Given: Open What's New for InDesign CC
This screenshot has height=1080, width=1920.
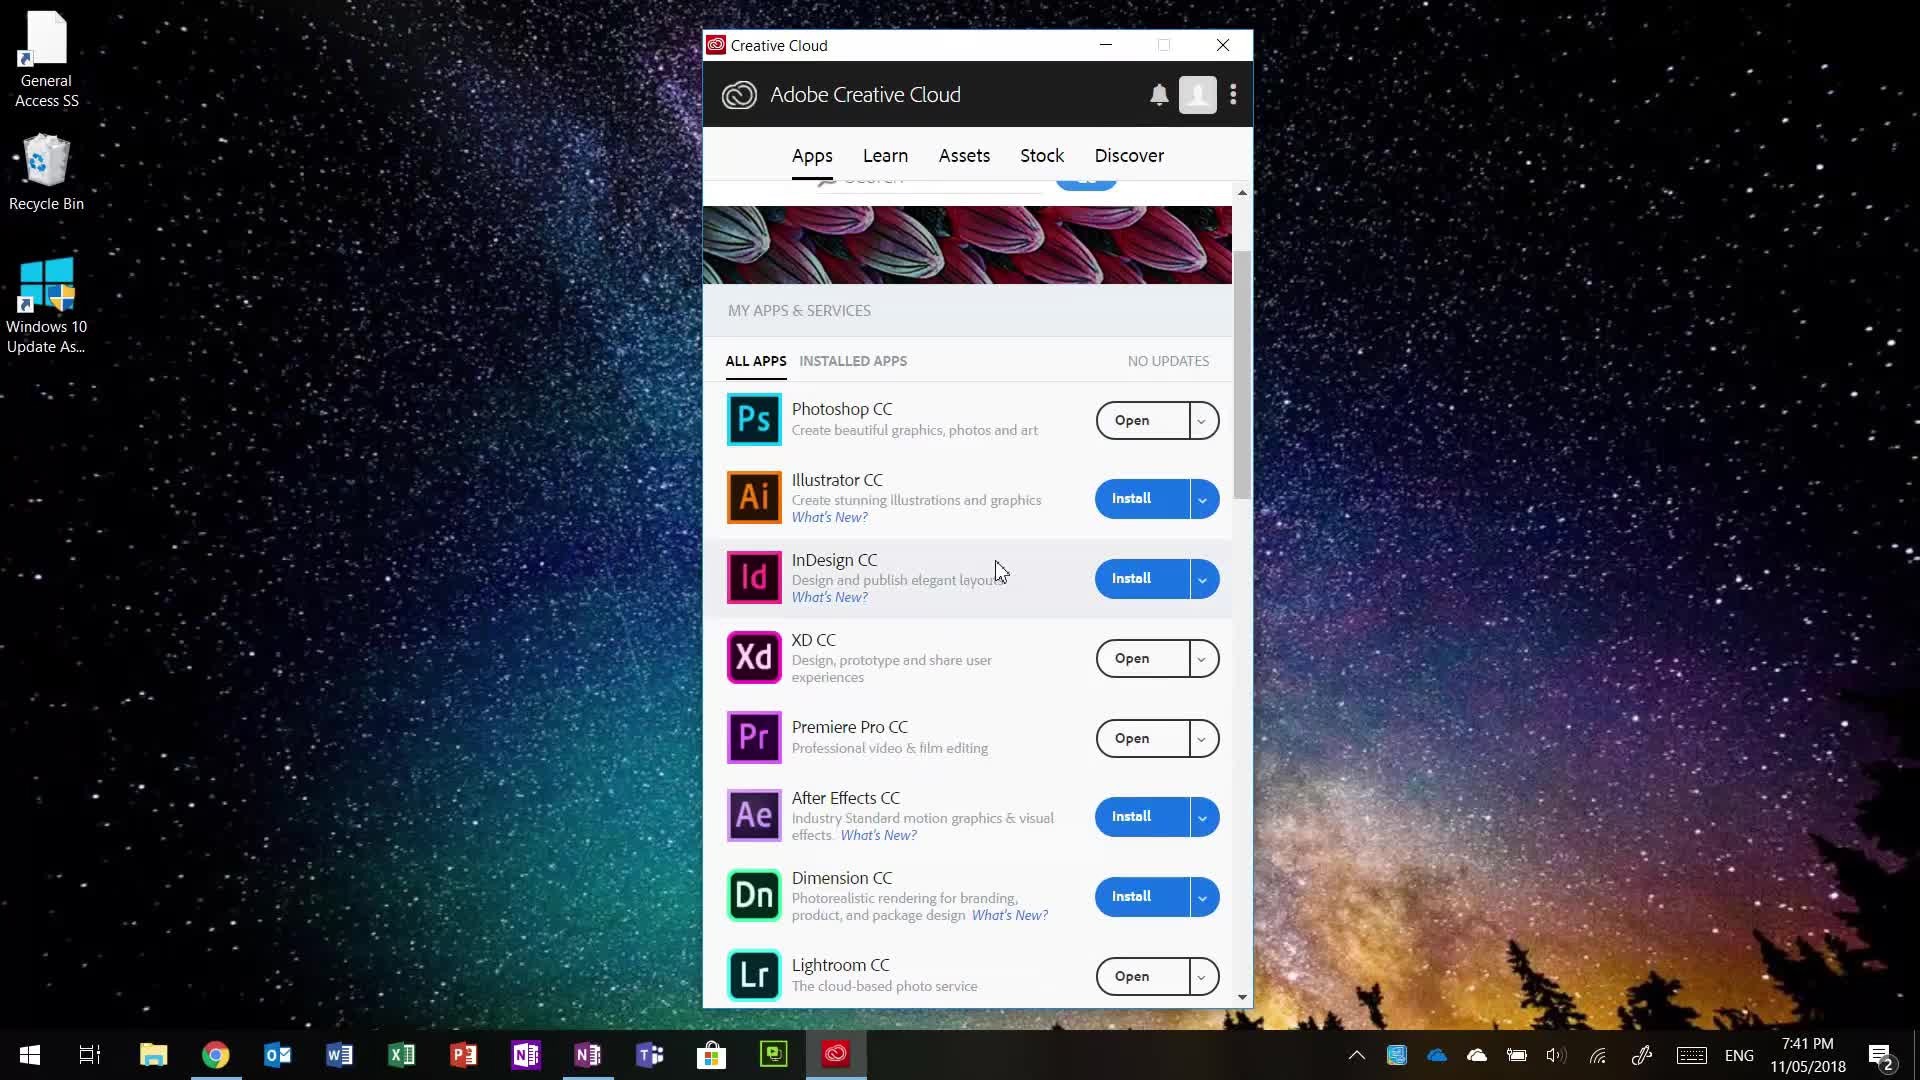Looking at the screenshot, I should [x=829, y=597].
